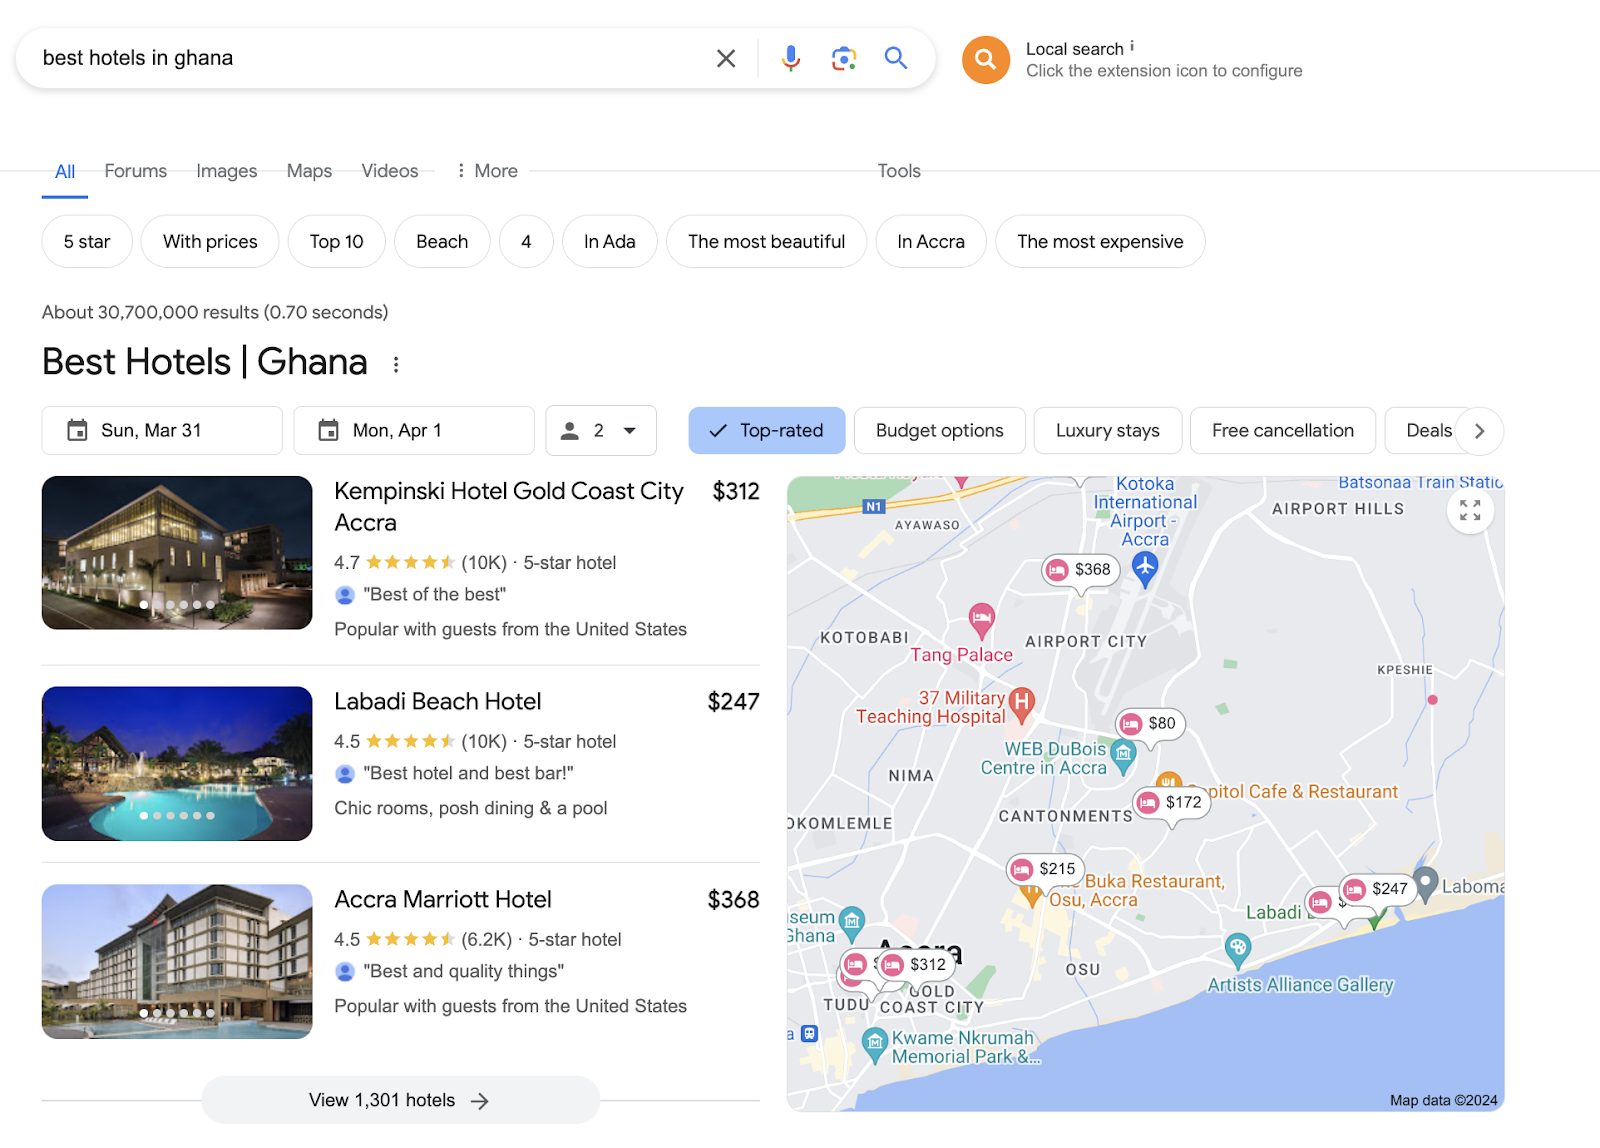
Task: Click Tang Palace hotel marker
Action: coord(982,619)
